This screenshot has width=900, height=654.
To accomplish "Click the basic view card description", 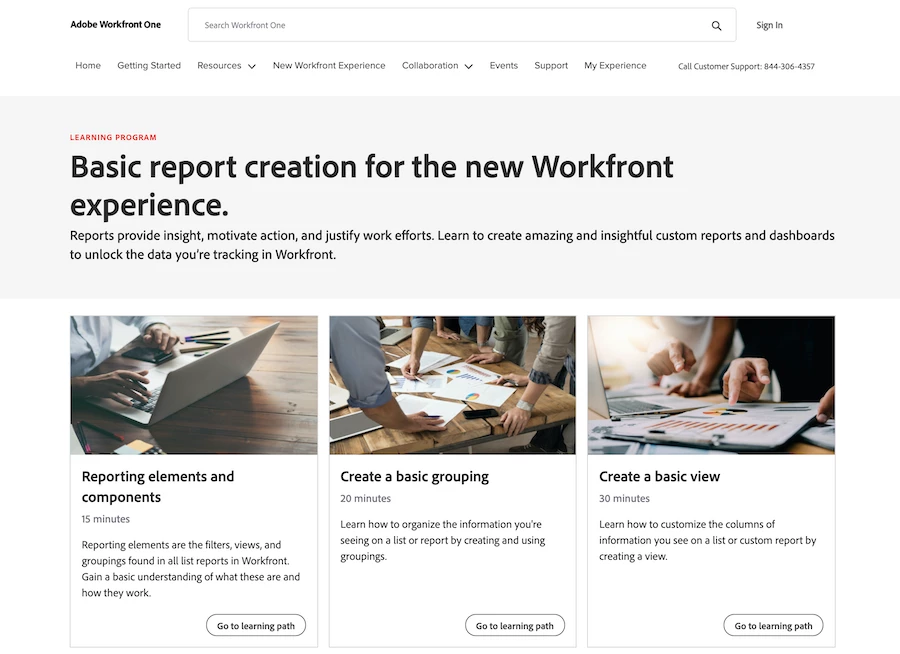I will 708,540.
